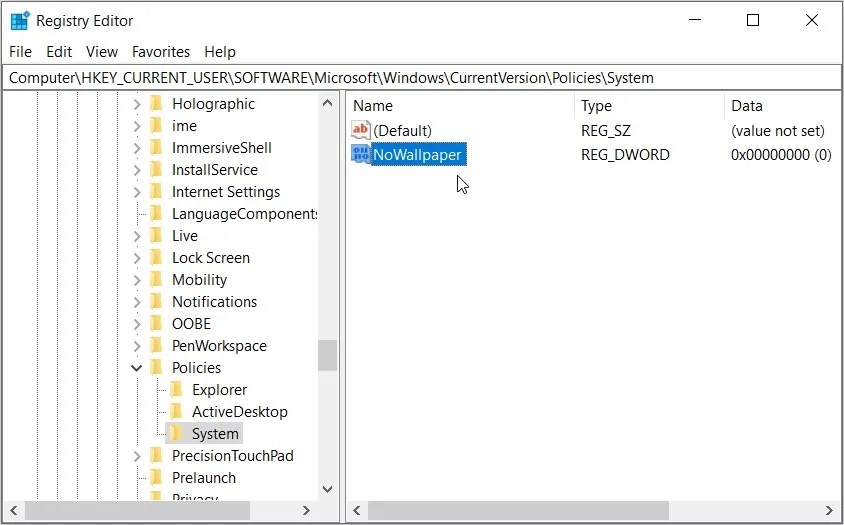Sort values by Data column header
Screen dimensions: 844x525
(783, 106)
